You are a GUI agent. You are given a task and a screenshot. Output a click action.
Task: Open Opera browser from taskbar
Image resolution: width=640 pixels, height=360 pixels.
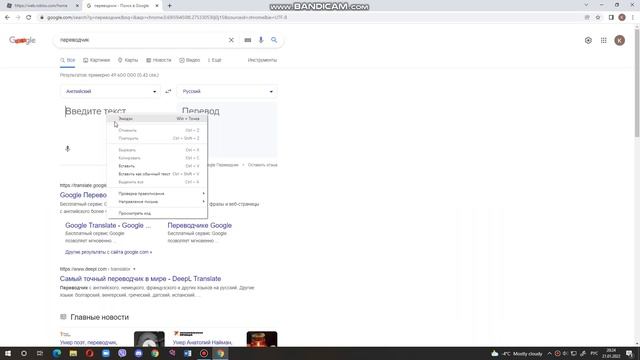pos(89,353)
